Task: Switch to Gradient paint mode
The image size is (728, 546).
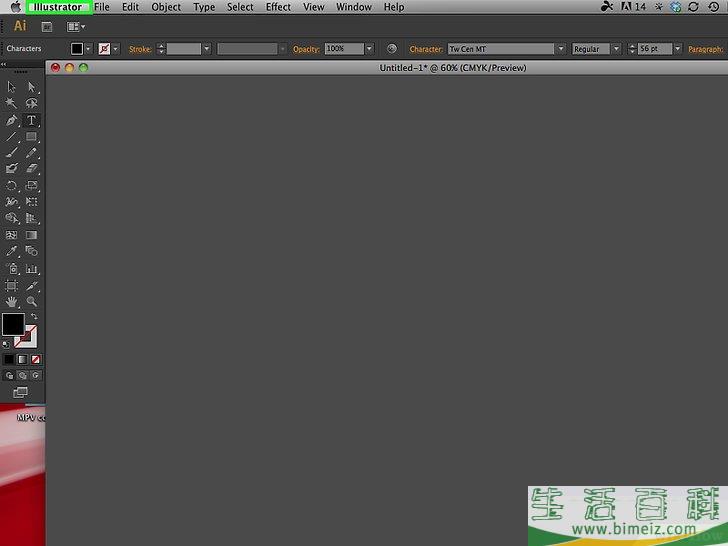Action: coord(22,359)
